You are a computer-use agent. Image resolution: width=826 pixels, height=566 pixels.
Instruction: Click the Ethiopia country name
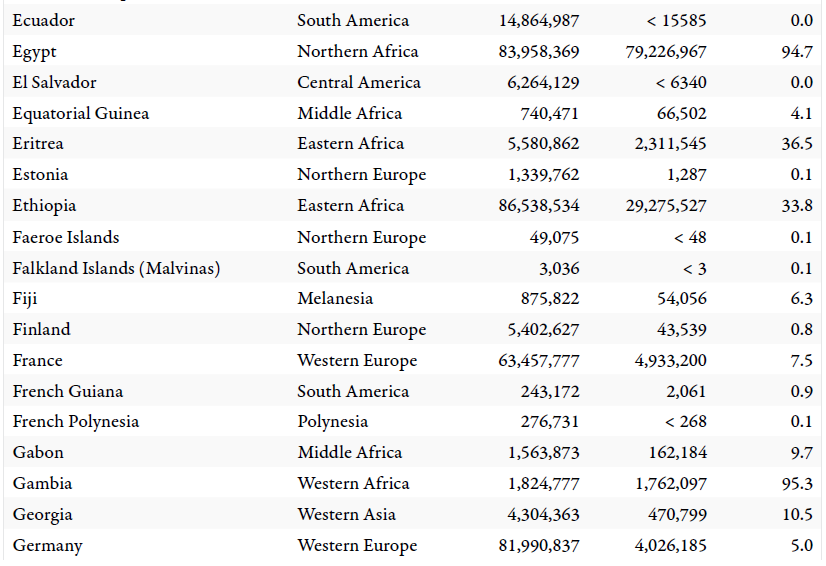click(45, 205)
